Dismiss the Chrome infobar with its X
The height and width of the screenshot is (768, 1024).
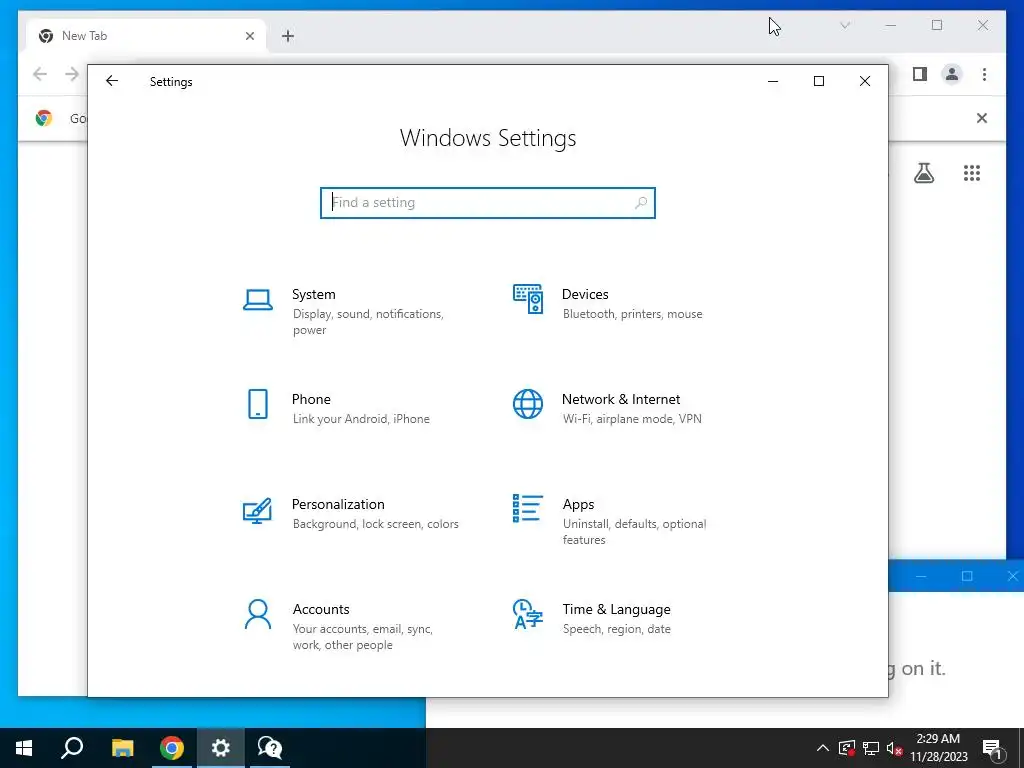click(x=982, y=118)
